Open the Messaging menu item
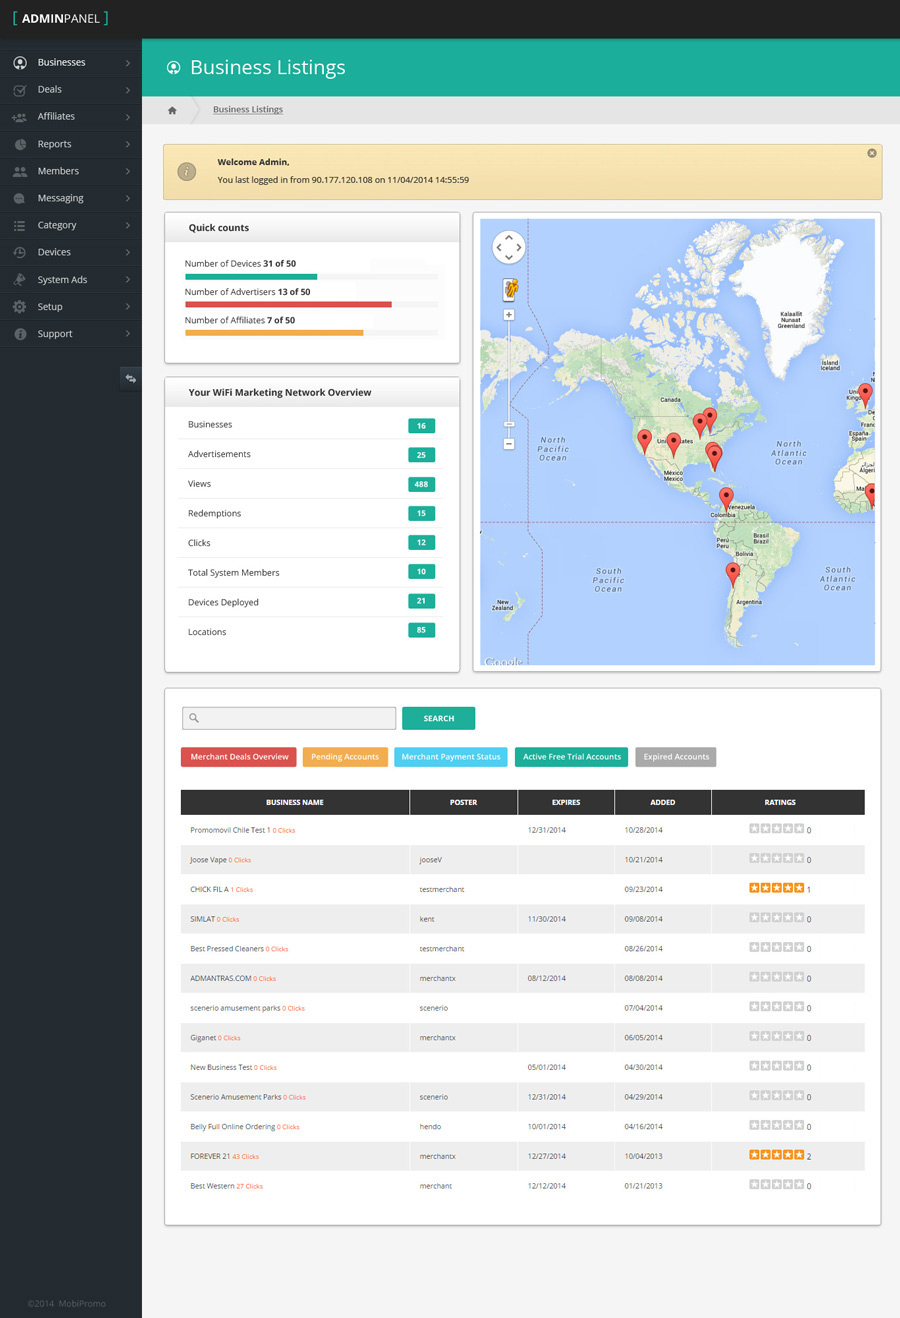This screenshot has height=1318, width=900. 71,198
